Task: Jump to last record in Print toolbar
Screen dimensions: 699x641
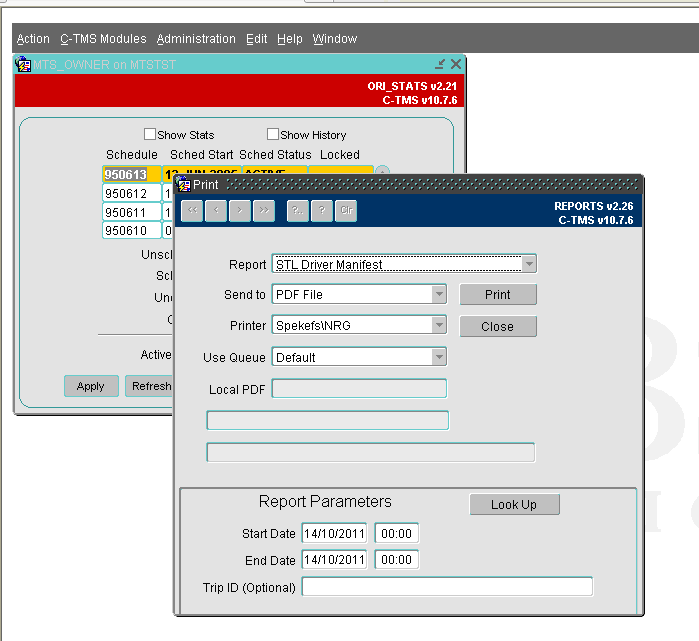Action: pyautogui.click(x=264, y=210)
